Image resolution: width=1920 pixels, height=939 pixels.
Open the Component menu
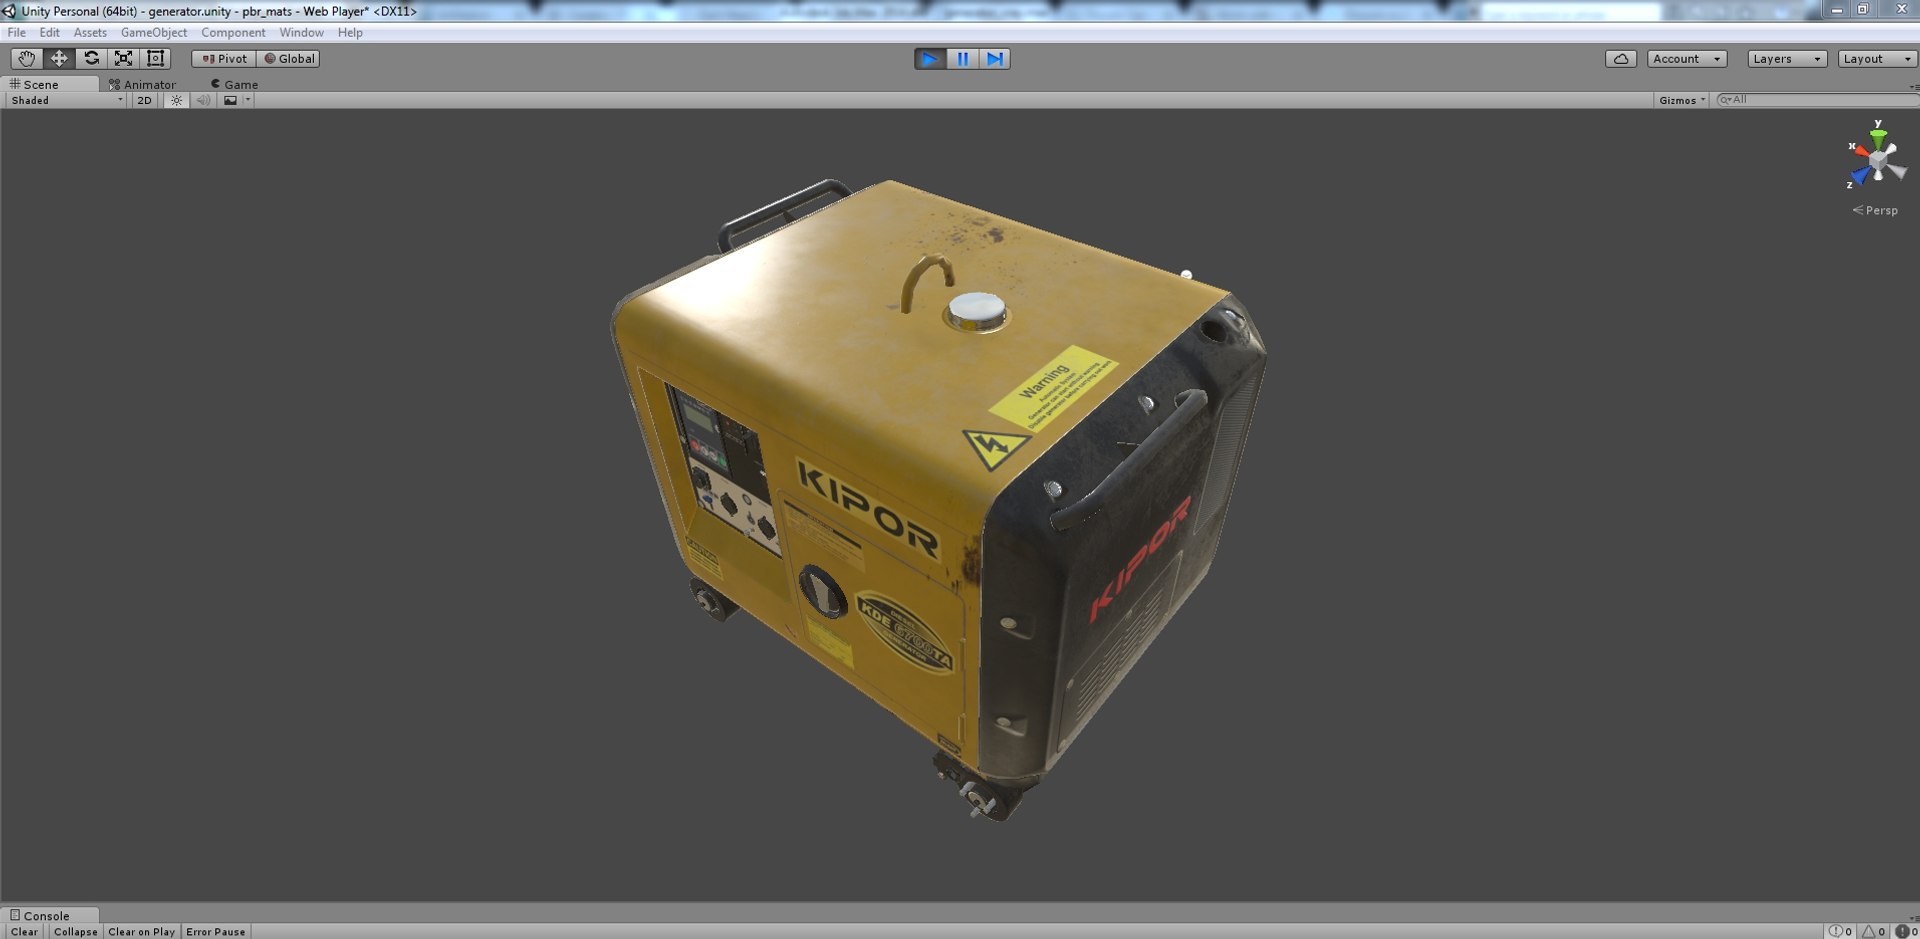coord(233,33)
